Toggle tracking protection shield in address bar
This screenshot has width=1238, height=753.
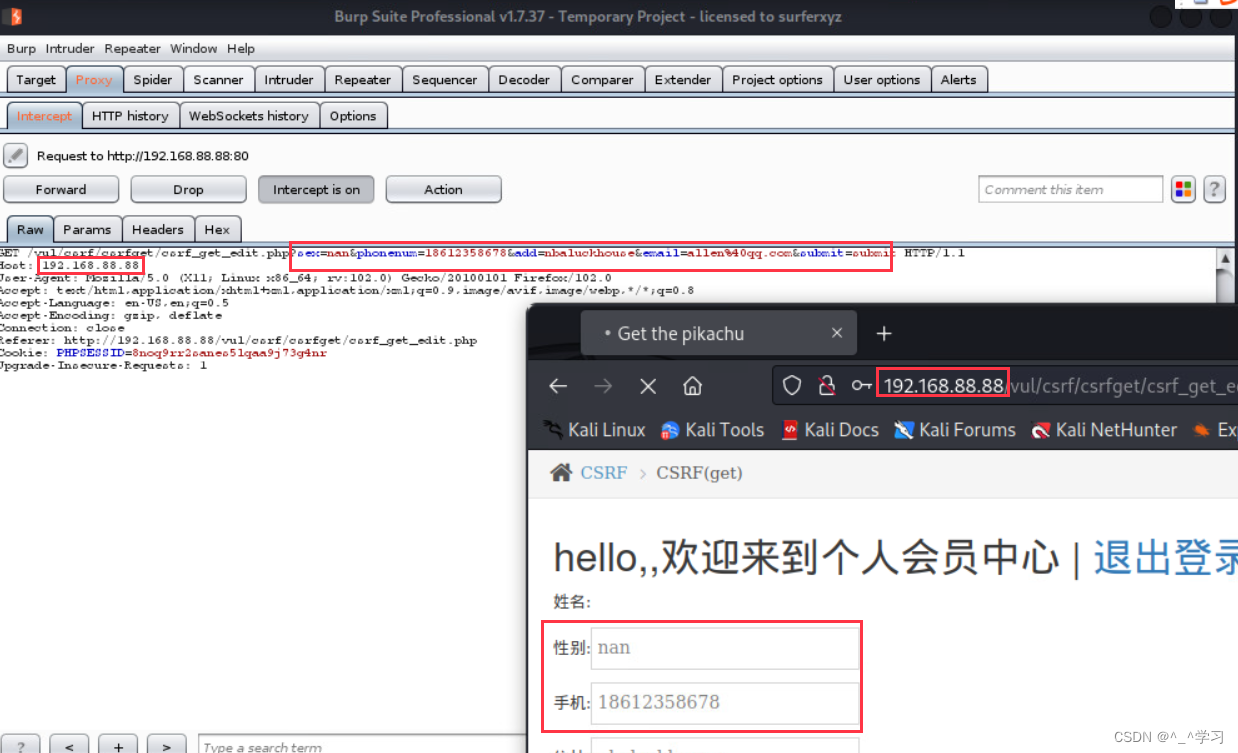pyautogui.click(x=791, y=385)
